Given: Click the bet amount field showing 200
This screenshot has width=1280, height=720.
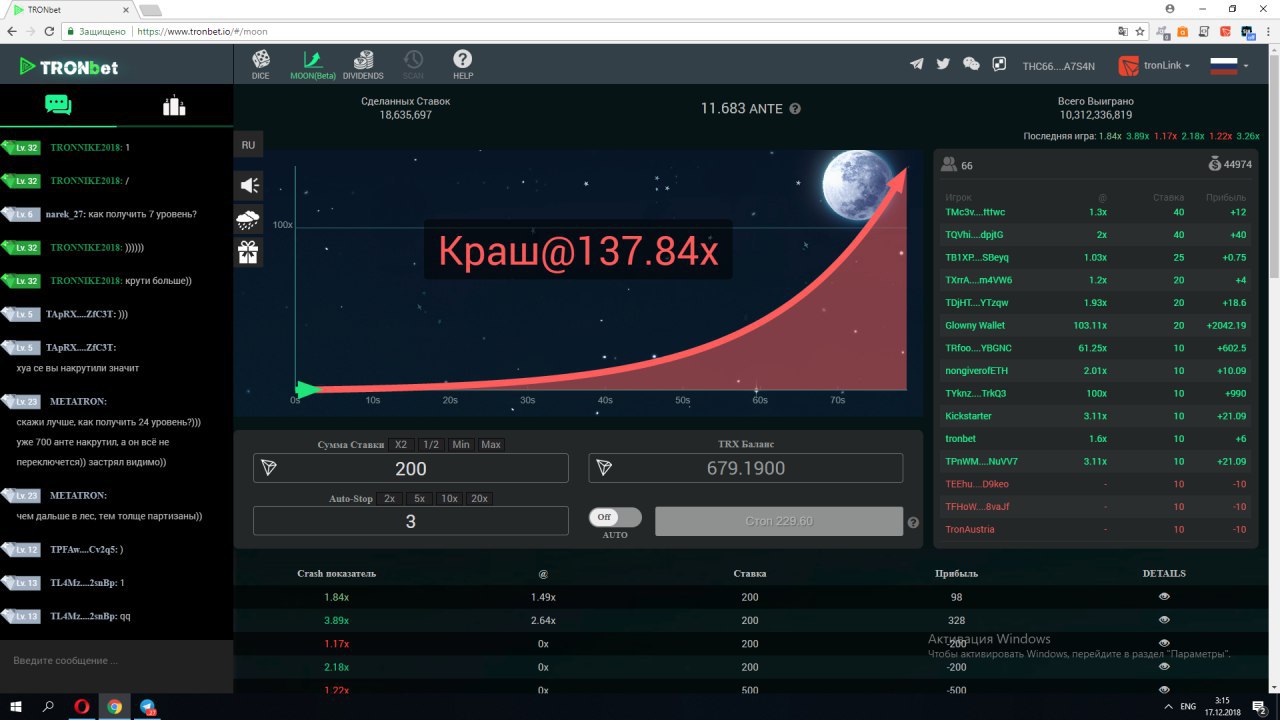Looking at the screenshot, I should click(x=411, y=468).
